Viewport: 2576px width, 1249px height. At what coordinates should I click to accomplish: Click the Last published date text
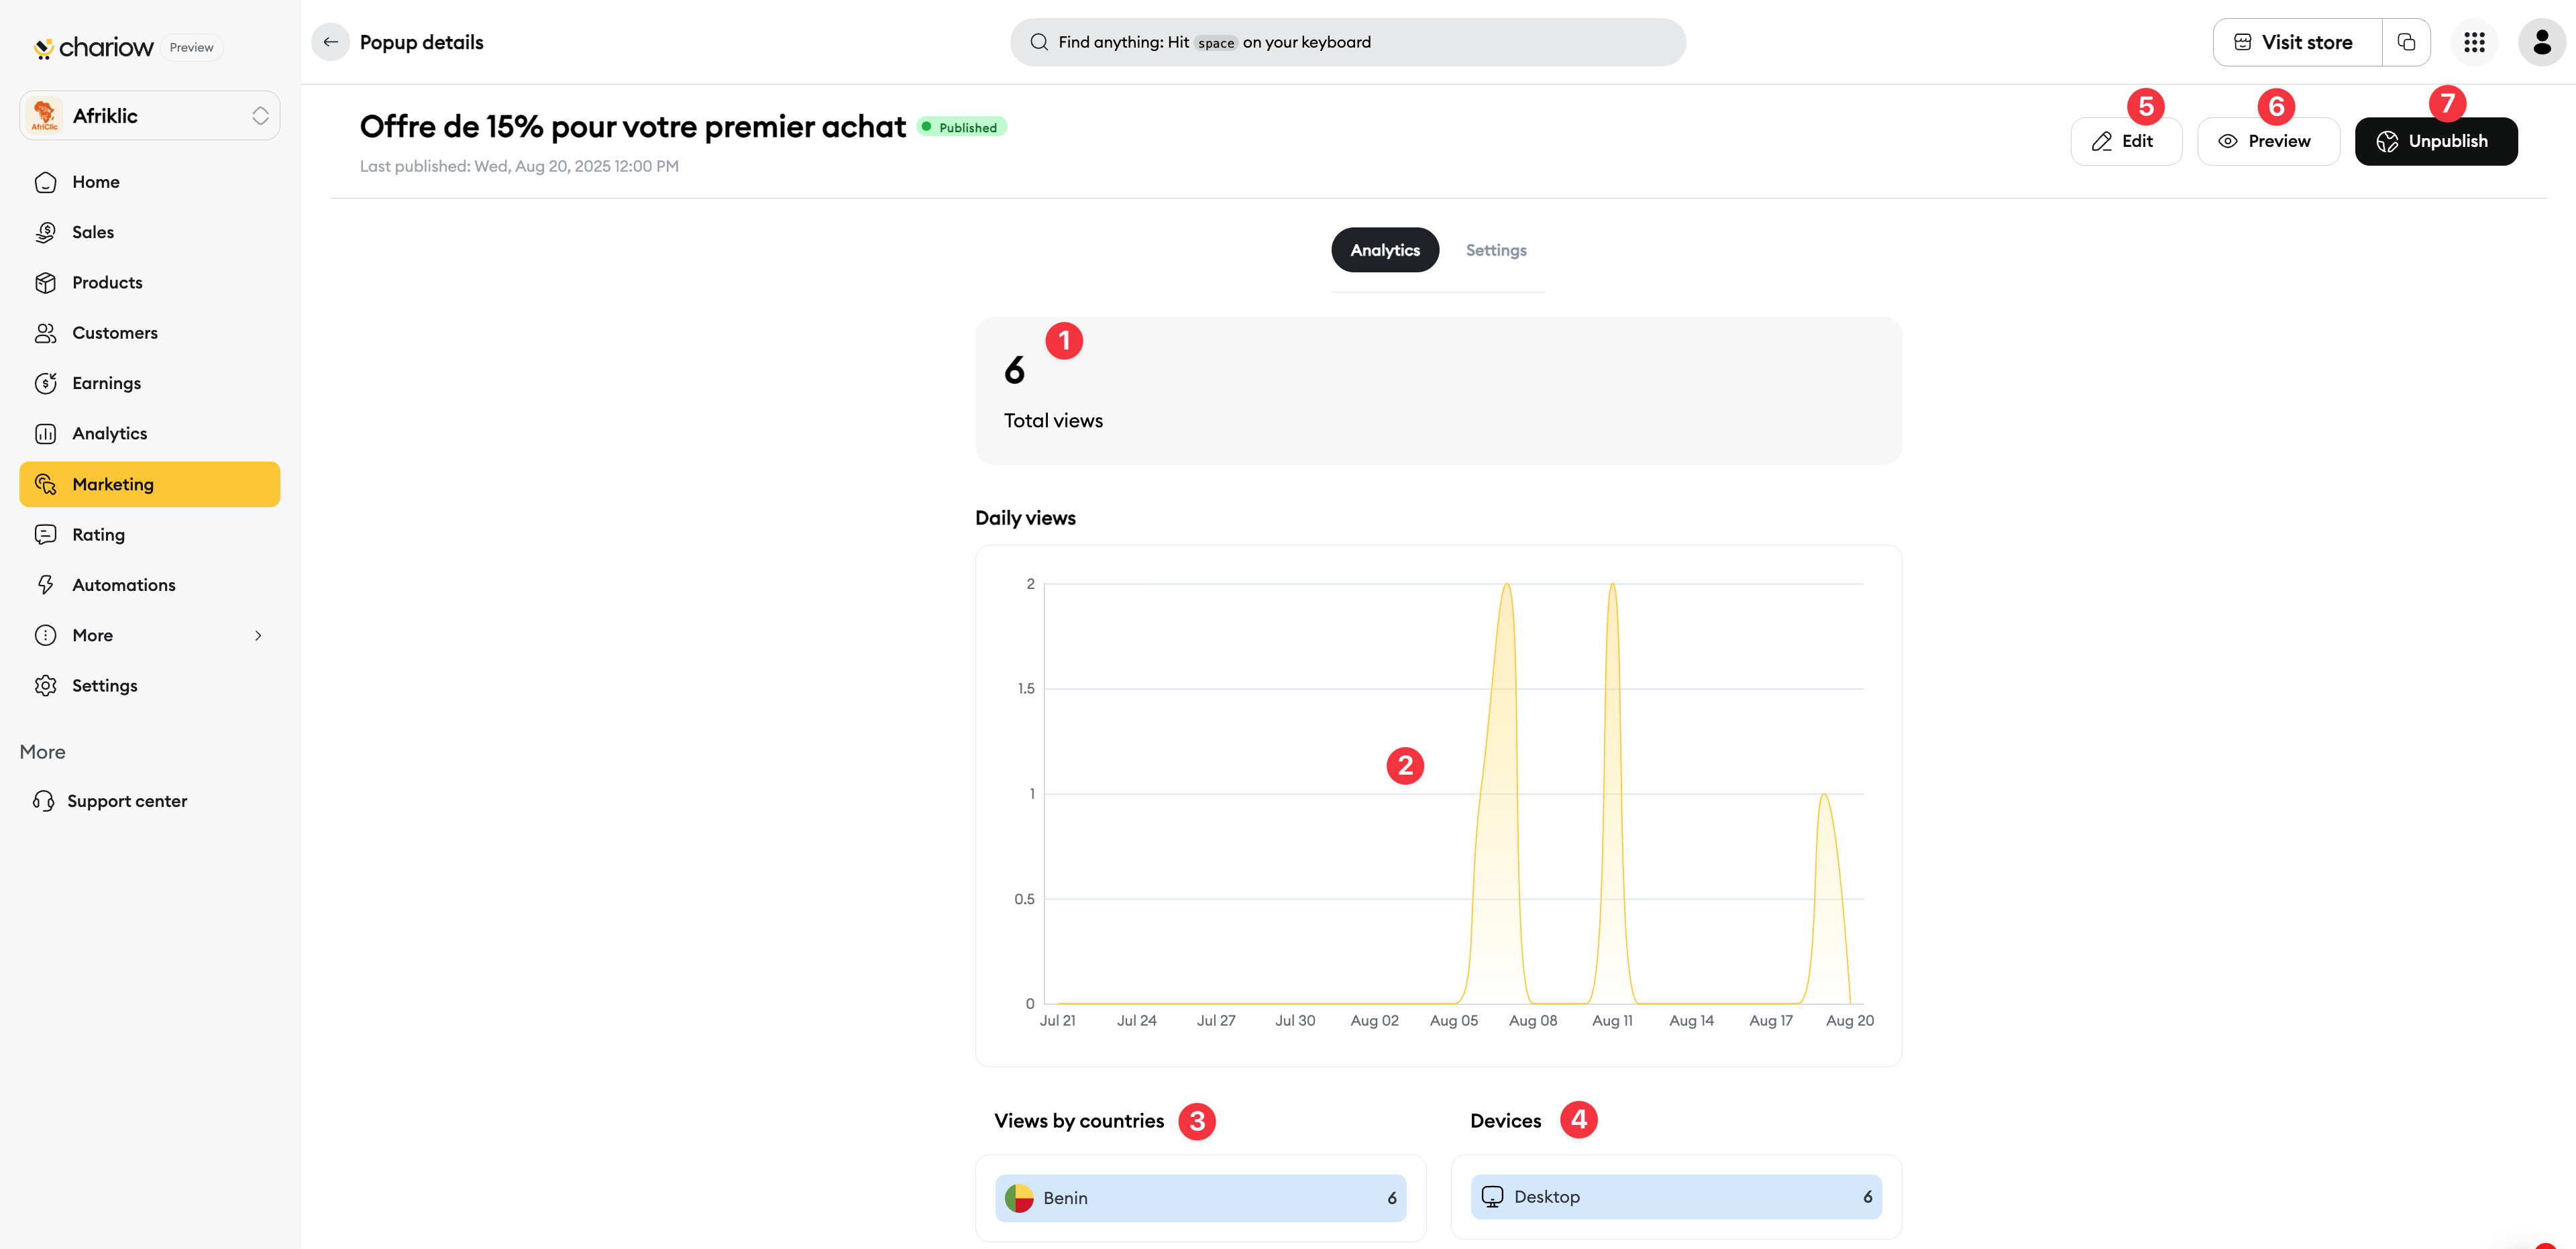519,166
